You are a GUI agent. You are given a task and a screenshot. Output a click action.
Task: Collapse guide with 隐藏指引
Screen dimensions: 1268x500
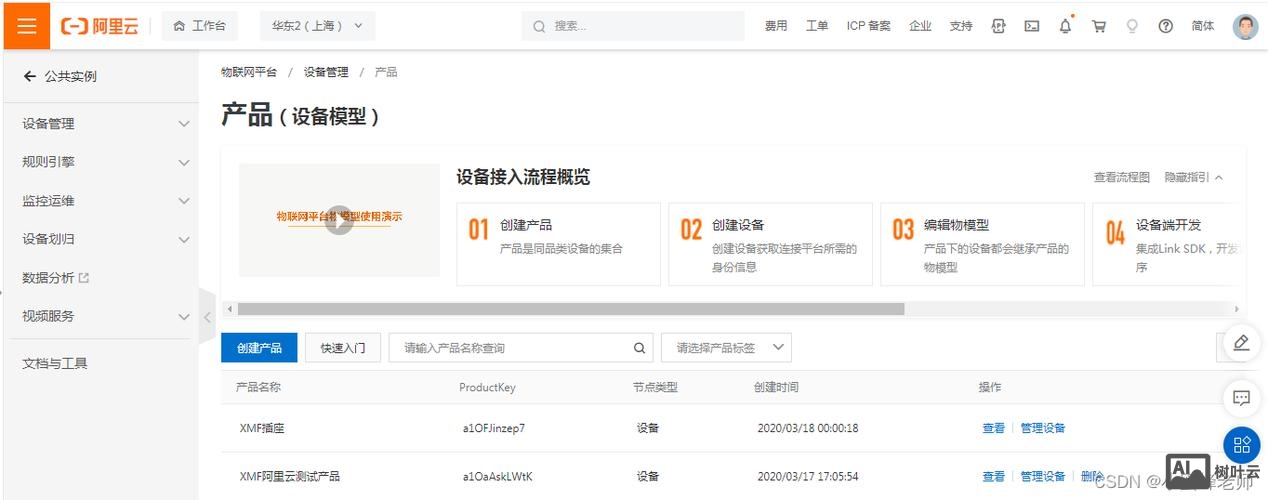(x=1193, y=177)
